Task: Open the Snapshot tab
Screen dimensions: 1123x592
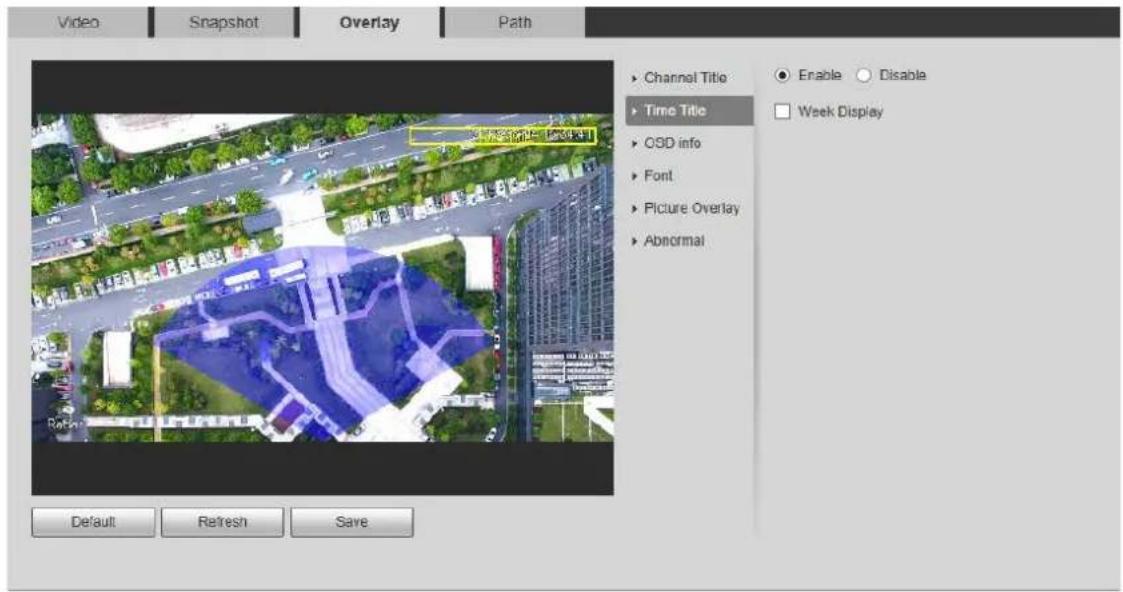Action: pos(224,22)
